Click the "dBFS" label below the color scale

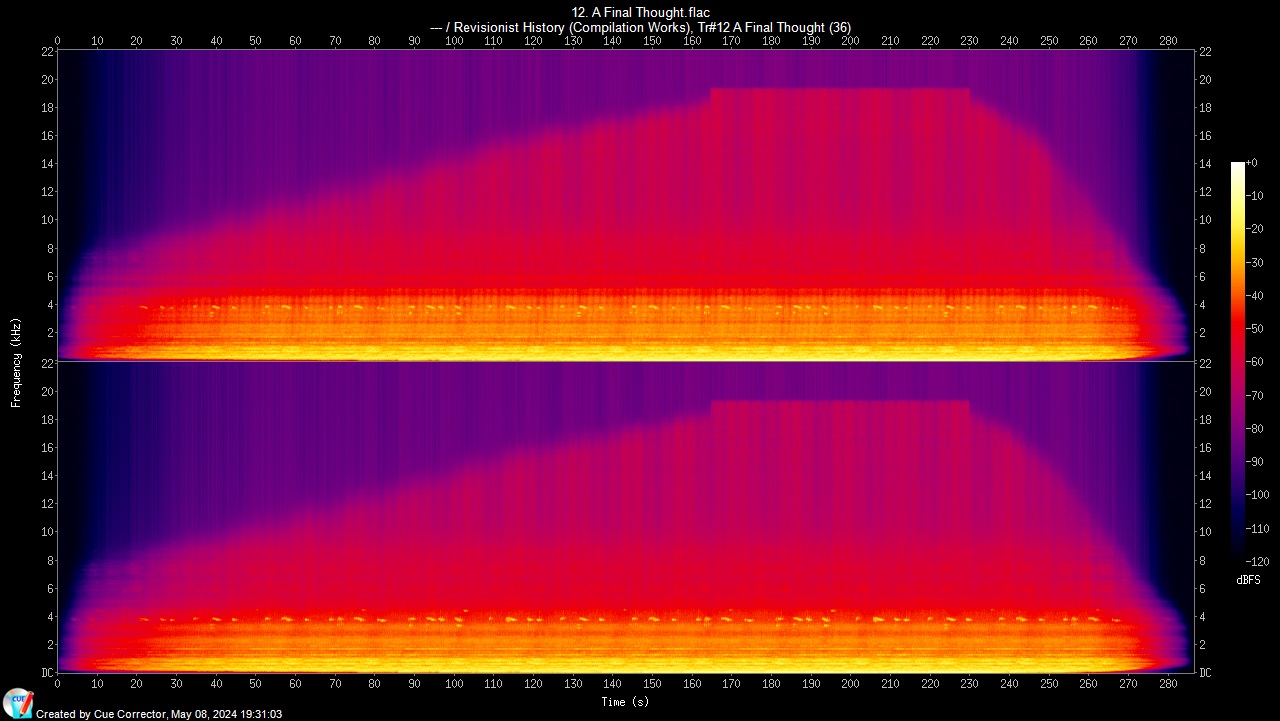(1248, 580)
